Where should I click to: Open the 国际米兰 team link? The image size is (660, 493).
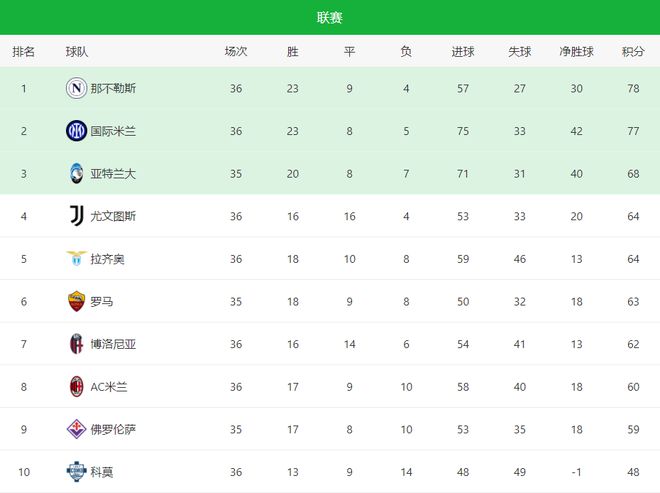click(113, 131)
